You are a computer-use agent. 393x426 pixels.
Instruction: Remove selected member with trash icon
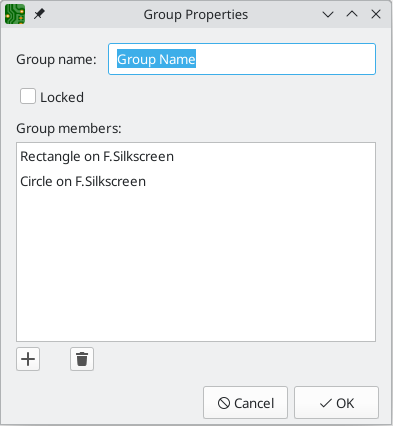tap(82, 359)
